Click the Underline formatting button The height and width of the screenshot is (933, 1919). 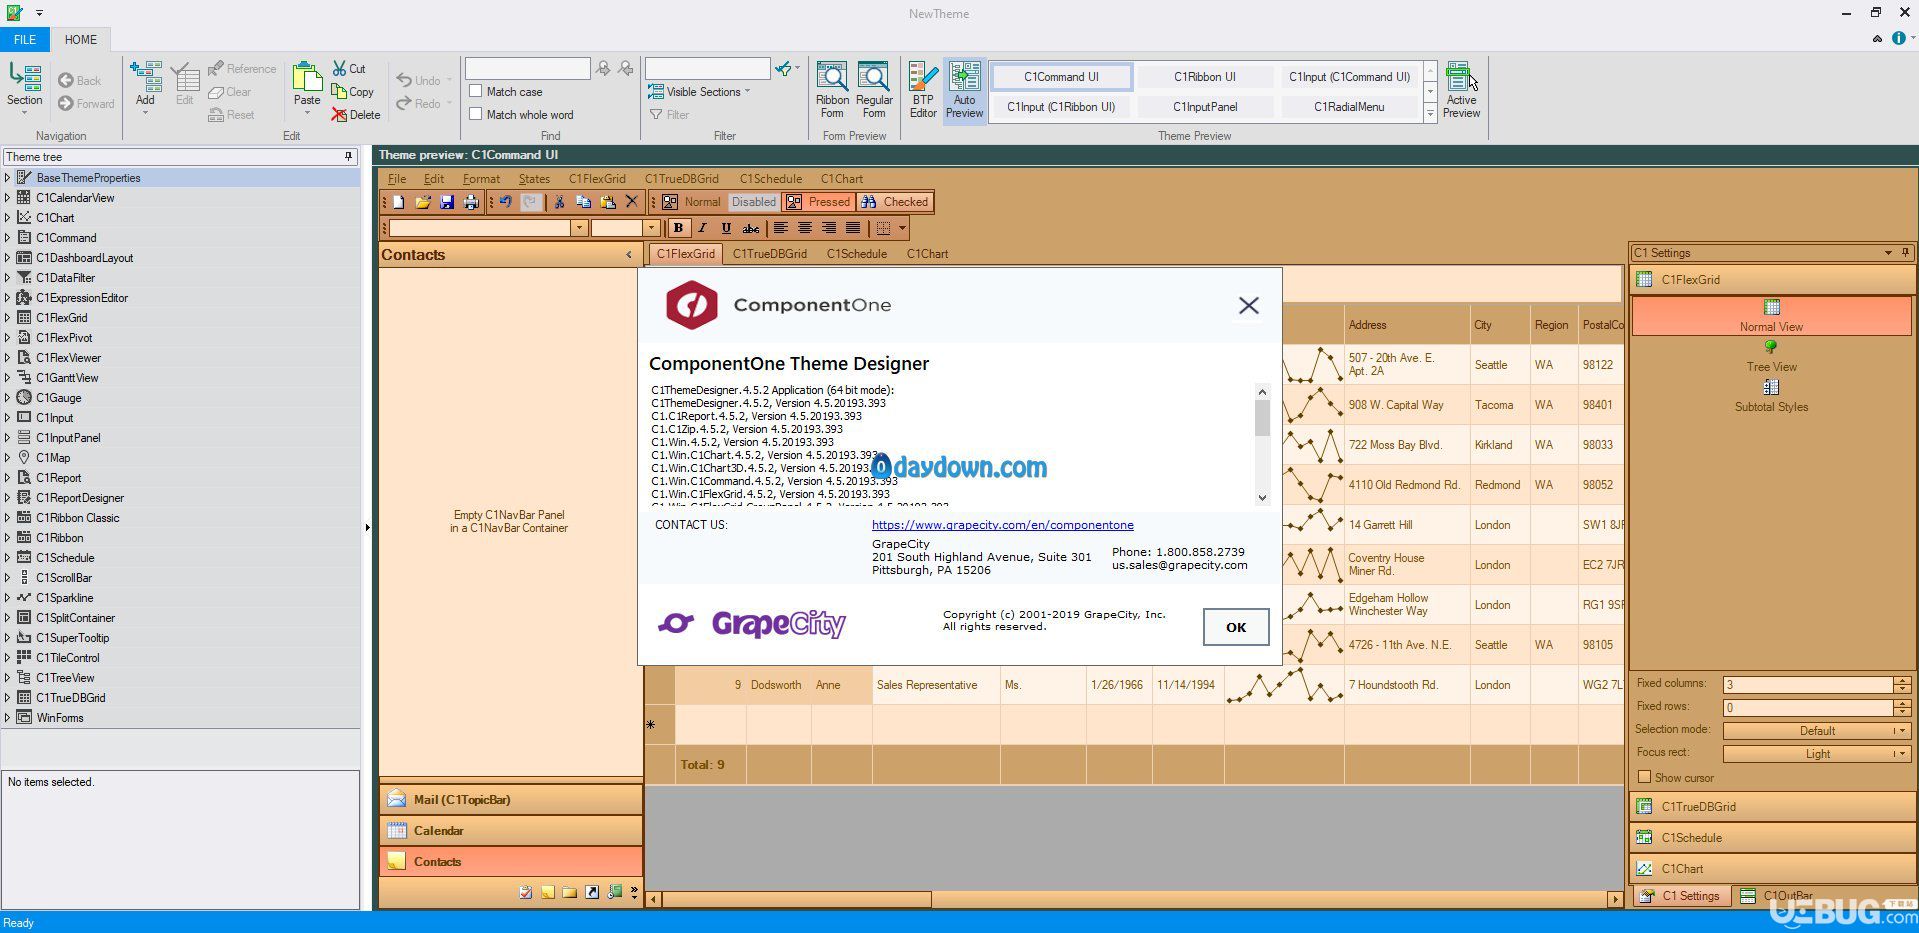726,228
